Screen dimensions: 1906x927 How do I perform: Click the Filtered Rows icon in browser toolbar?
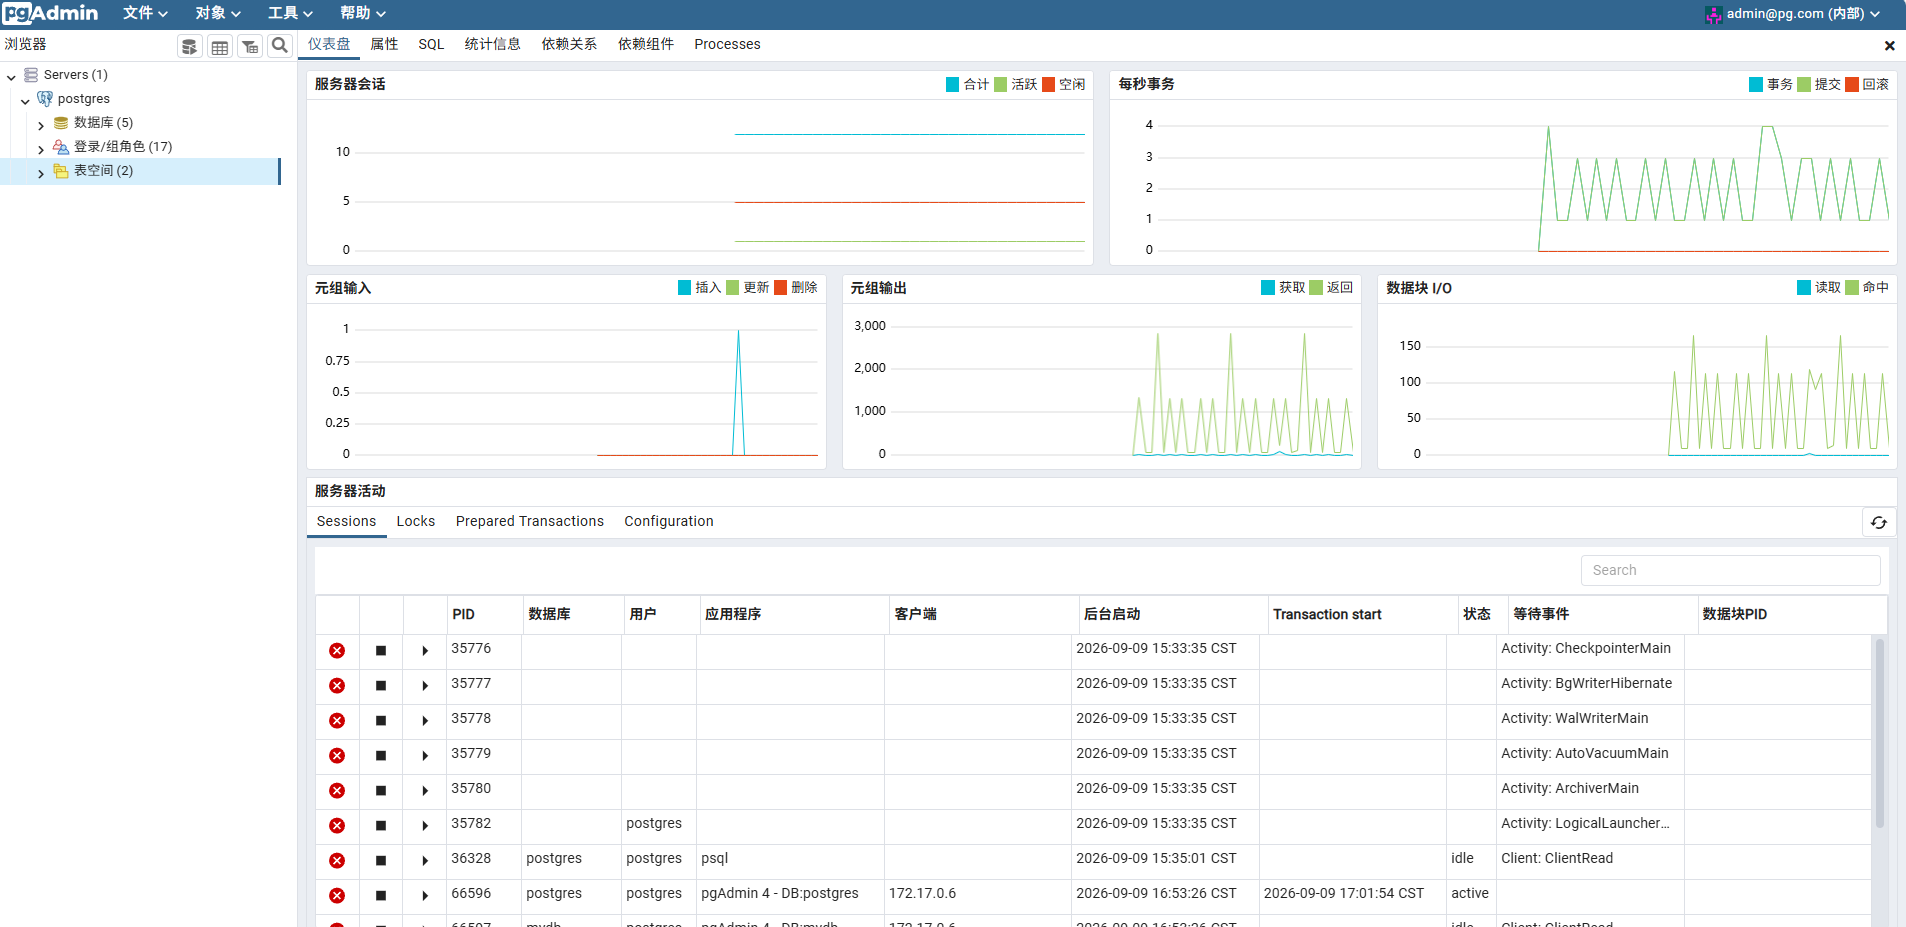(x=250, y=46)
